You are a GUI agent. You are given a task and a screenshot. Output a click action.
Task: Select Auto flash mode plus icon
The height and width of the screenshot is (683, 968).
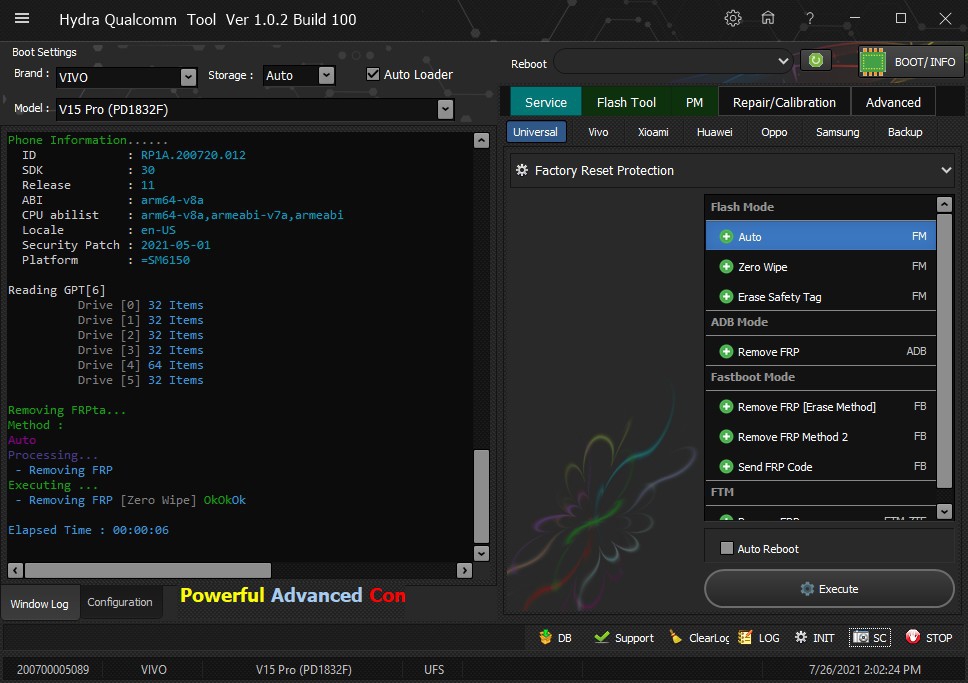click(x=727, y=237)
